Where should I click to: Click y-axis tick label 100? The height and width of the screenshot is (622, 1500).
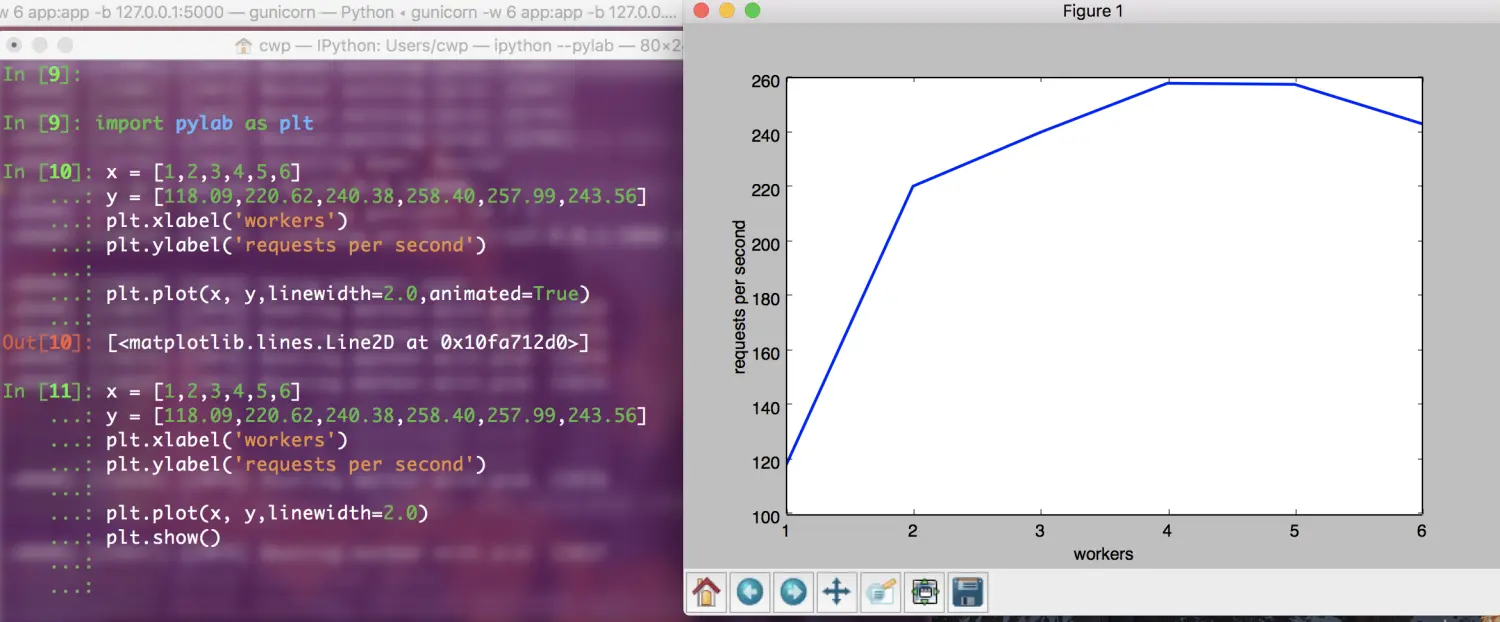point(768,517)
